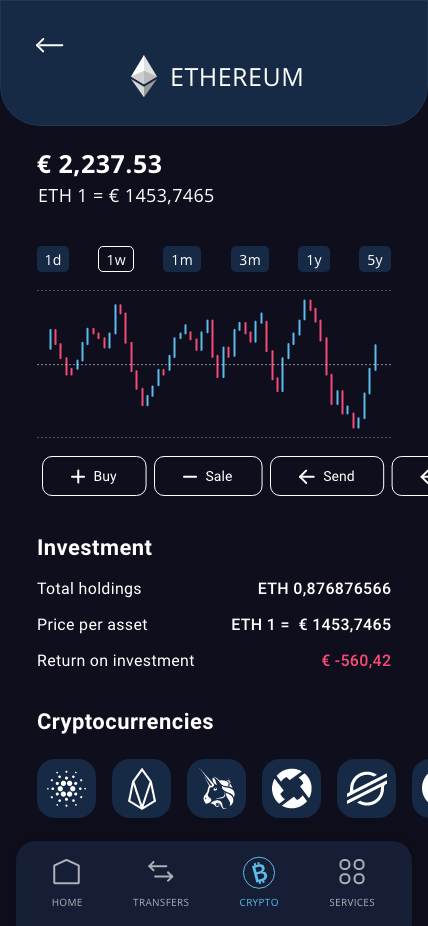Select the Crypto bitcoin tab

(x=259, y=883)
